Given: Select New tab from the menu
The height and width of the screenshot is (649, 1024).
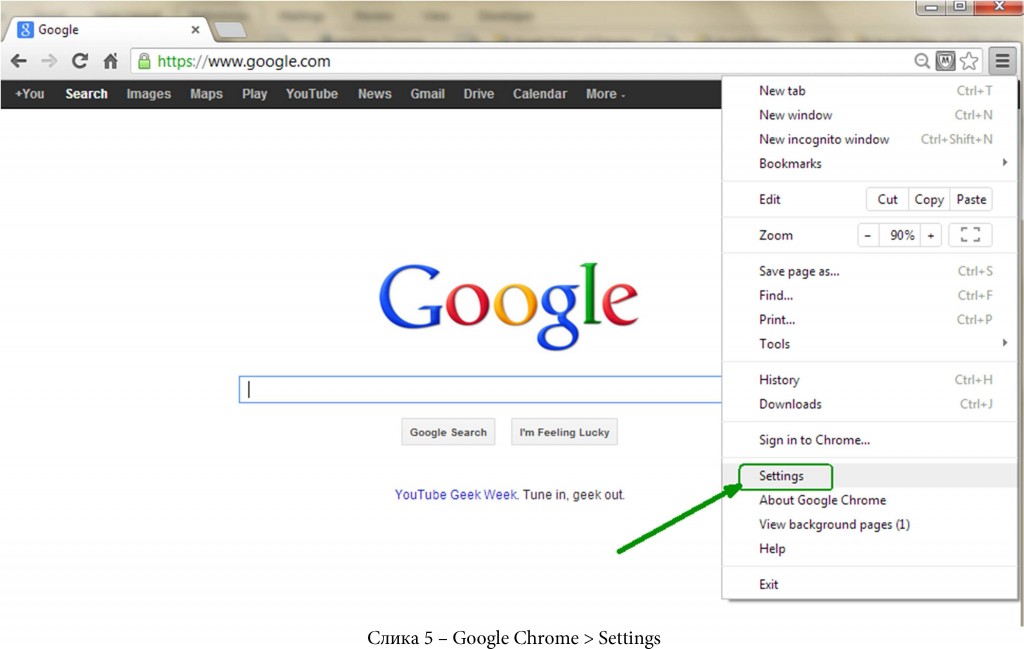Looking at the screenshot, I should pos(870,91).
